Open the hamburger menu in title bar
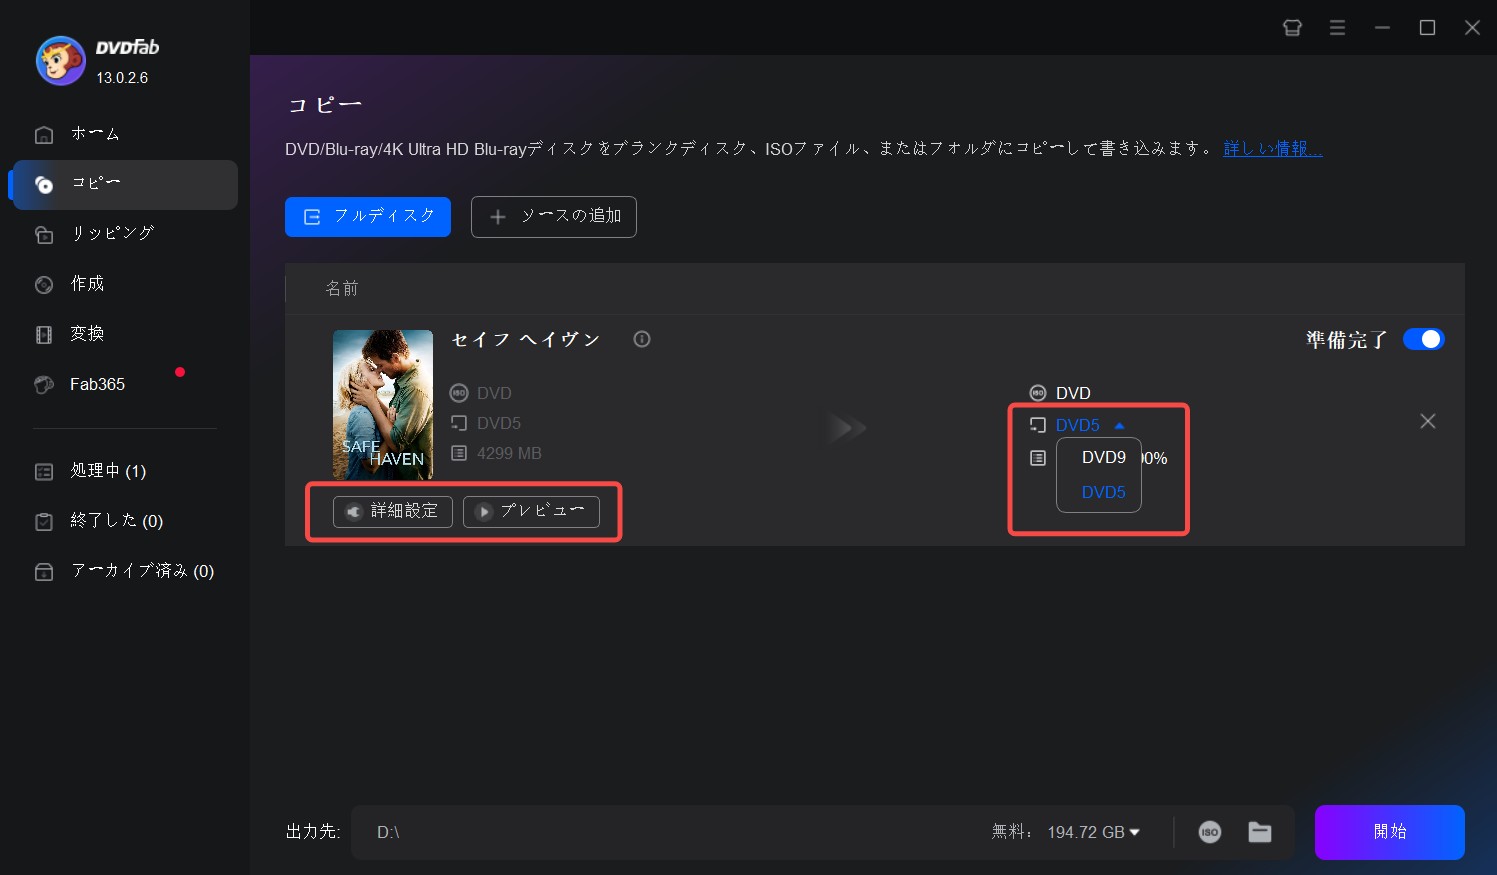This screenshot has height=875, width=1497. click(x=1337, y=28)
